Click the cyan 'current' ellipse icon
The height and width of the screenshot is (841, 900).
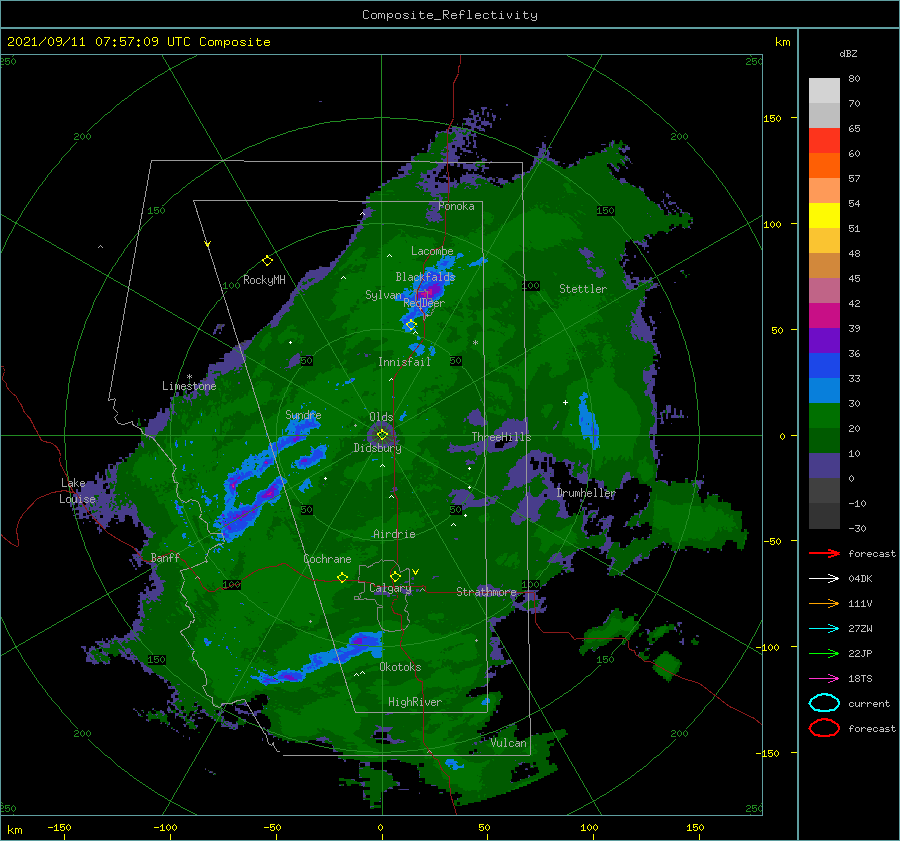[824, 703]
